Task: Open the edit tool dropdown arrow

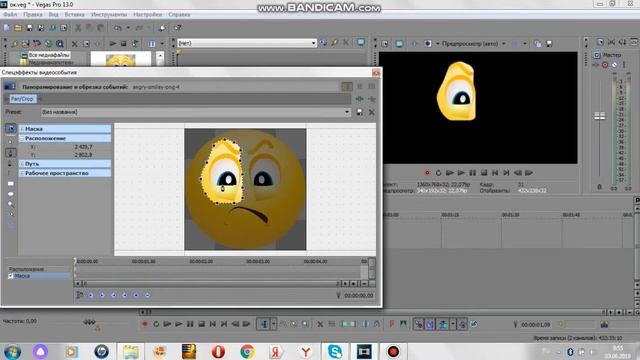Action: [273, 324]
